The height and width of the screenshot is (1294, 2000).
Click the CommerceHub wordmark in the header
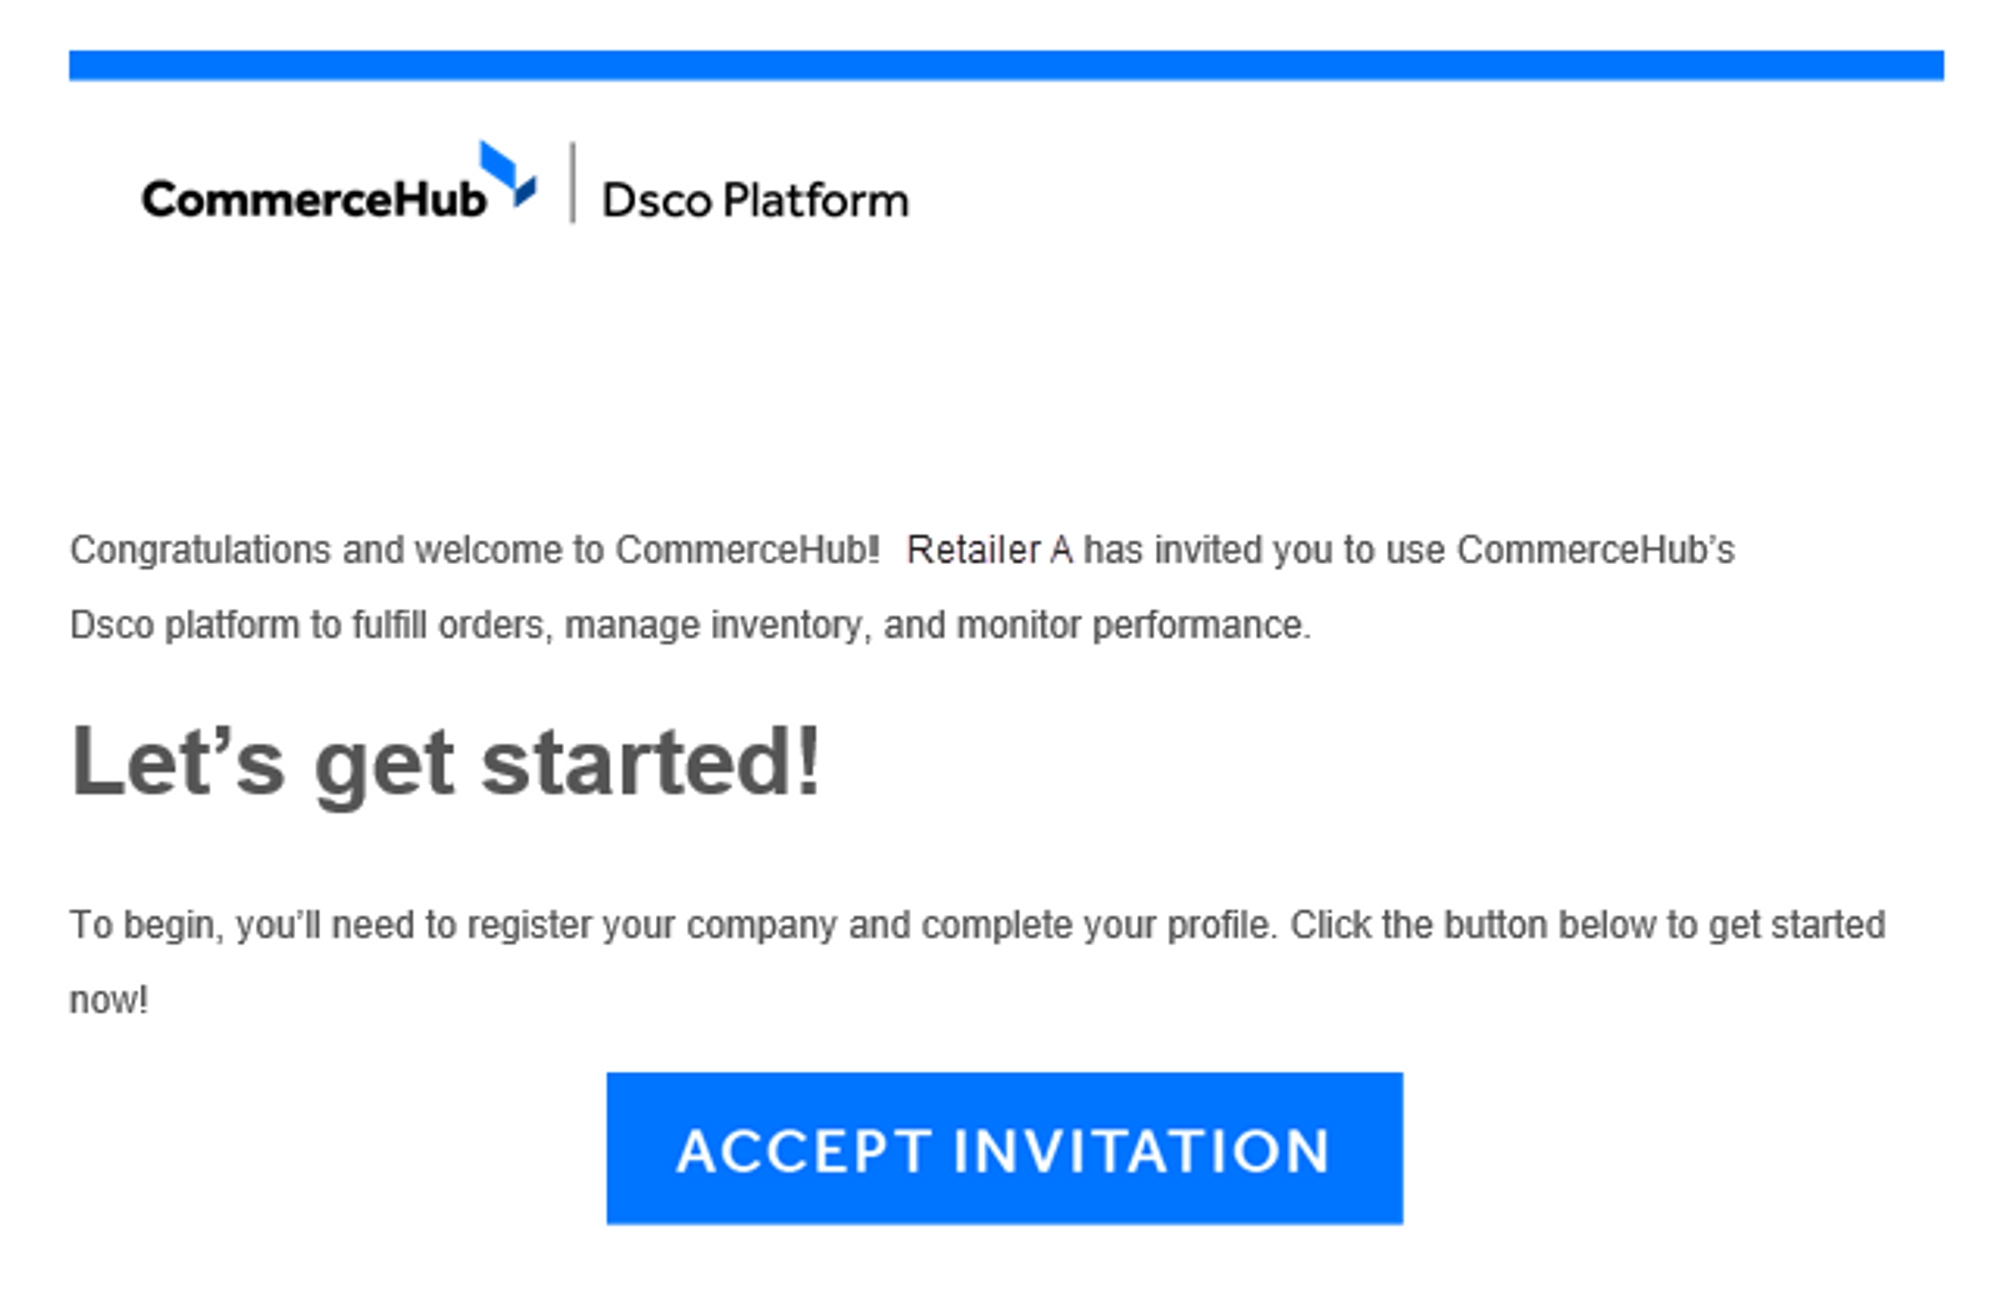pos(314,199)
